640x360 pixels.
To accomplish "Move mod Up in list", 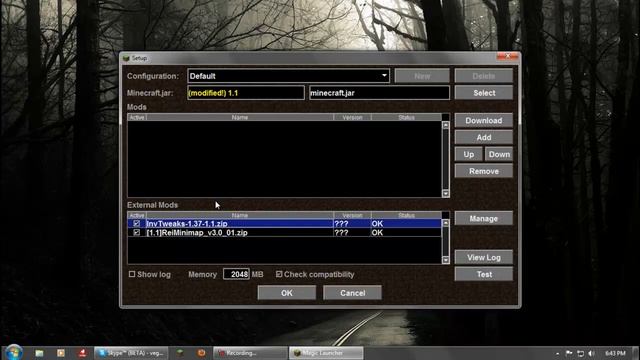I will click(x=469, y=154).
